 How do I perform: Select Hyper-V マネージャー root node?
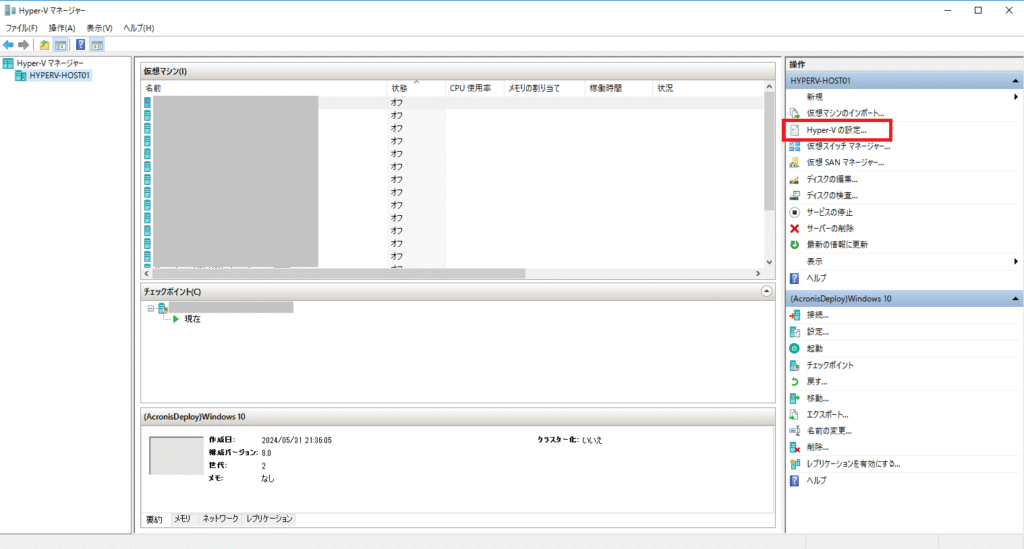[50, 63]
